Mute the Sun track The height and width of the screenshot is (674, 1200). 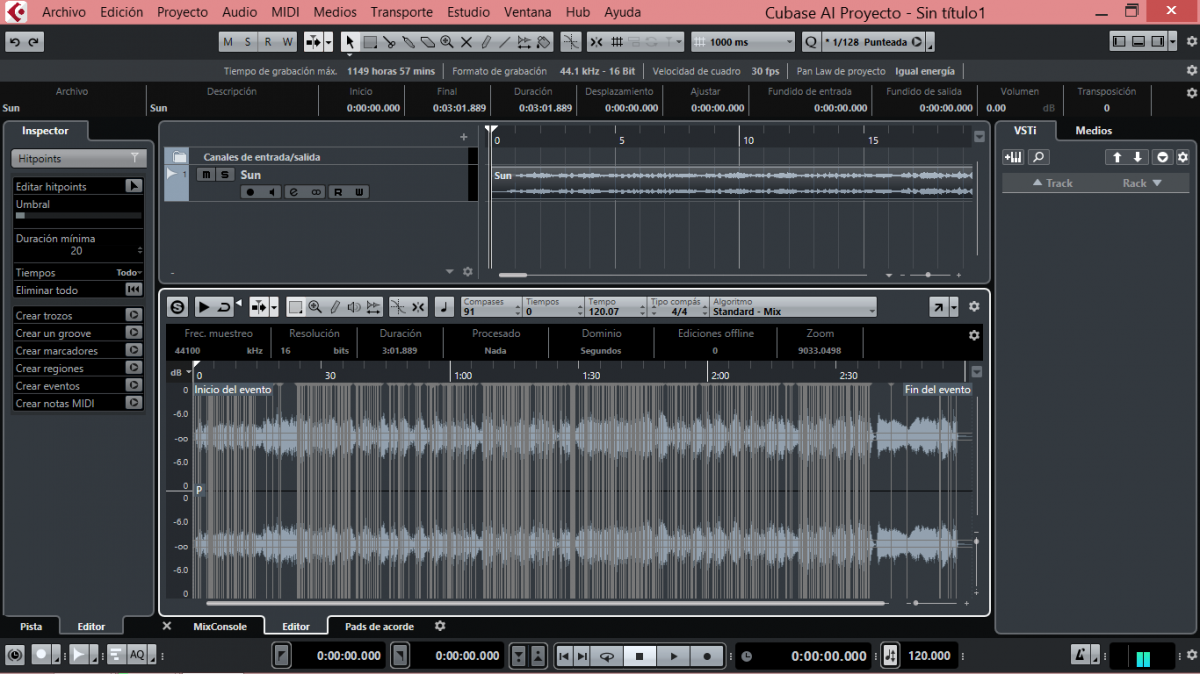[206, 175]
